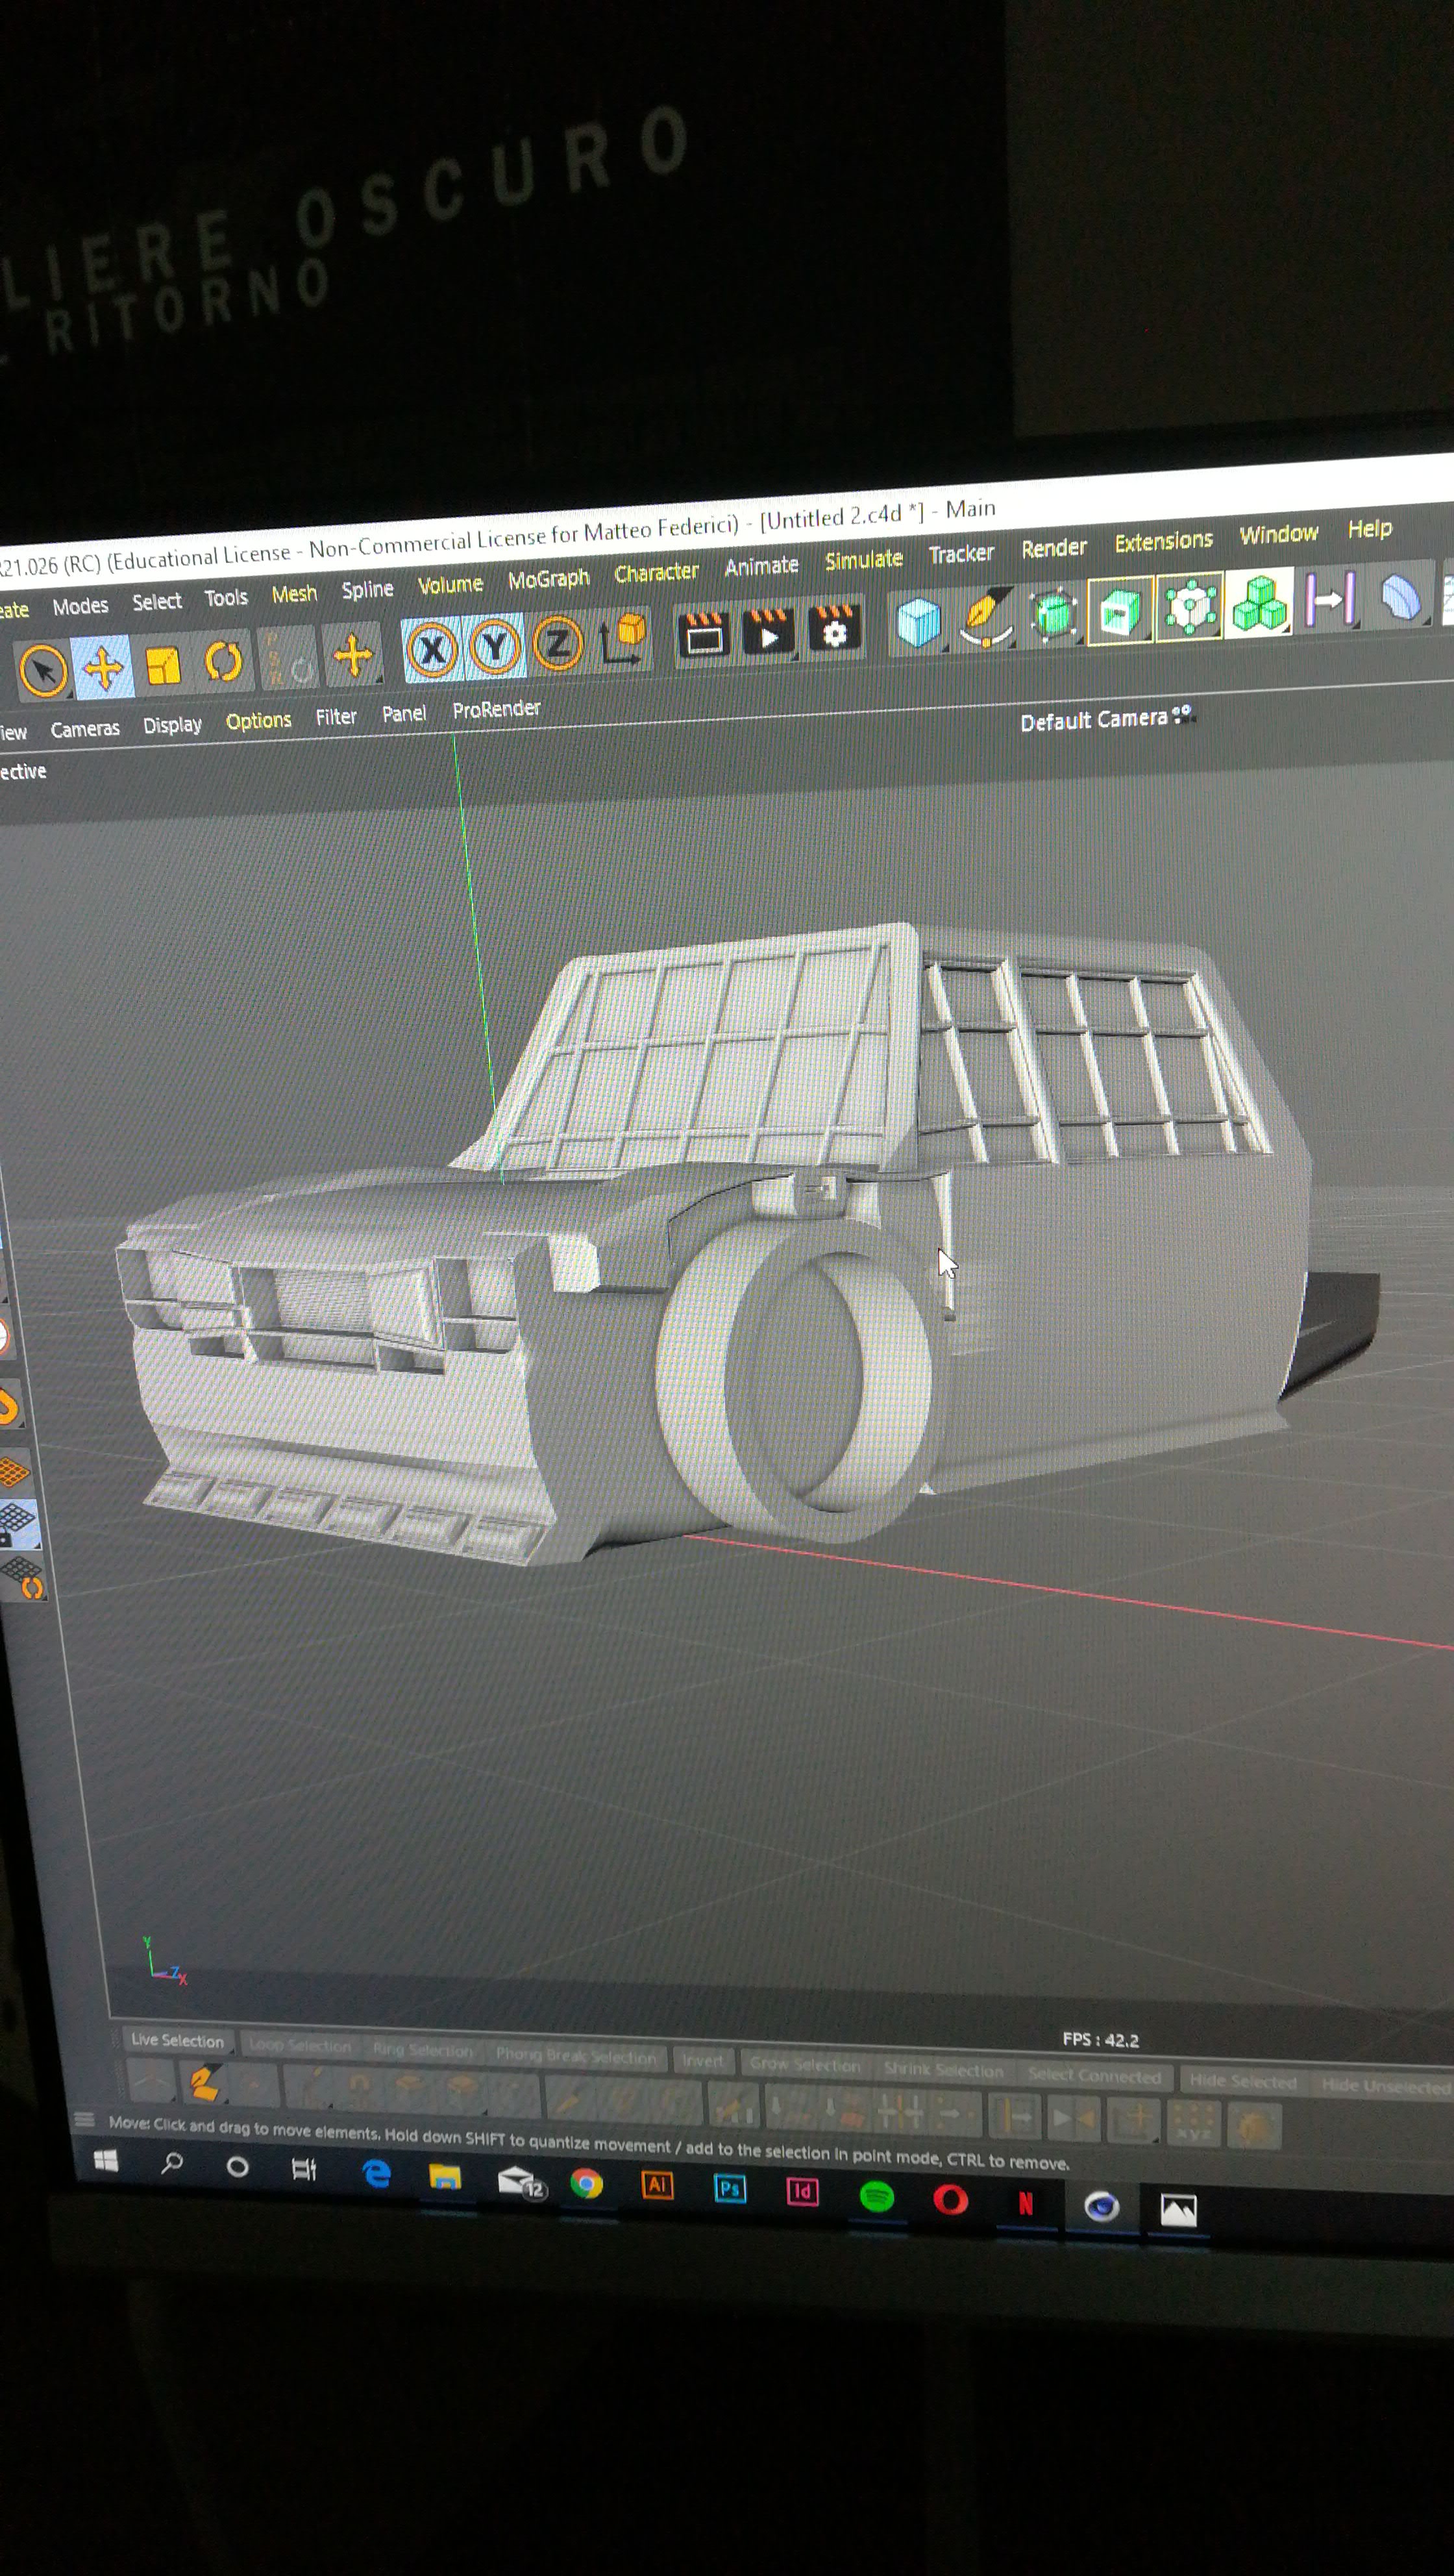Open the spline Pen tool
Viewport: 1454px width, 2576px height.
(986, 618)
